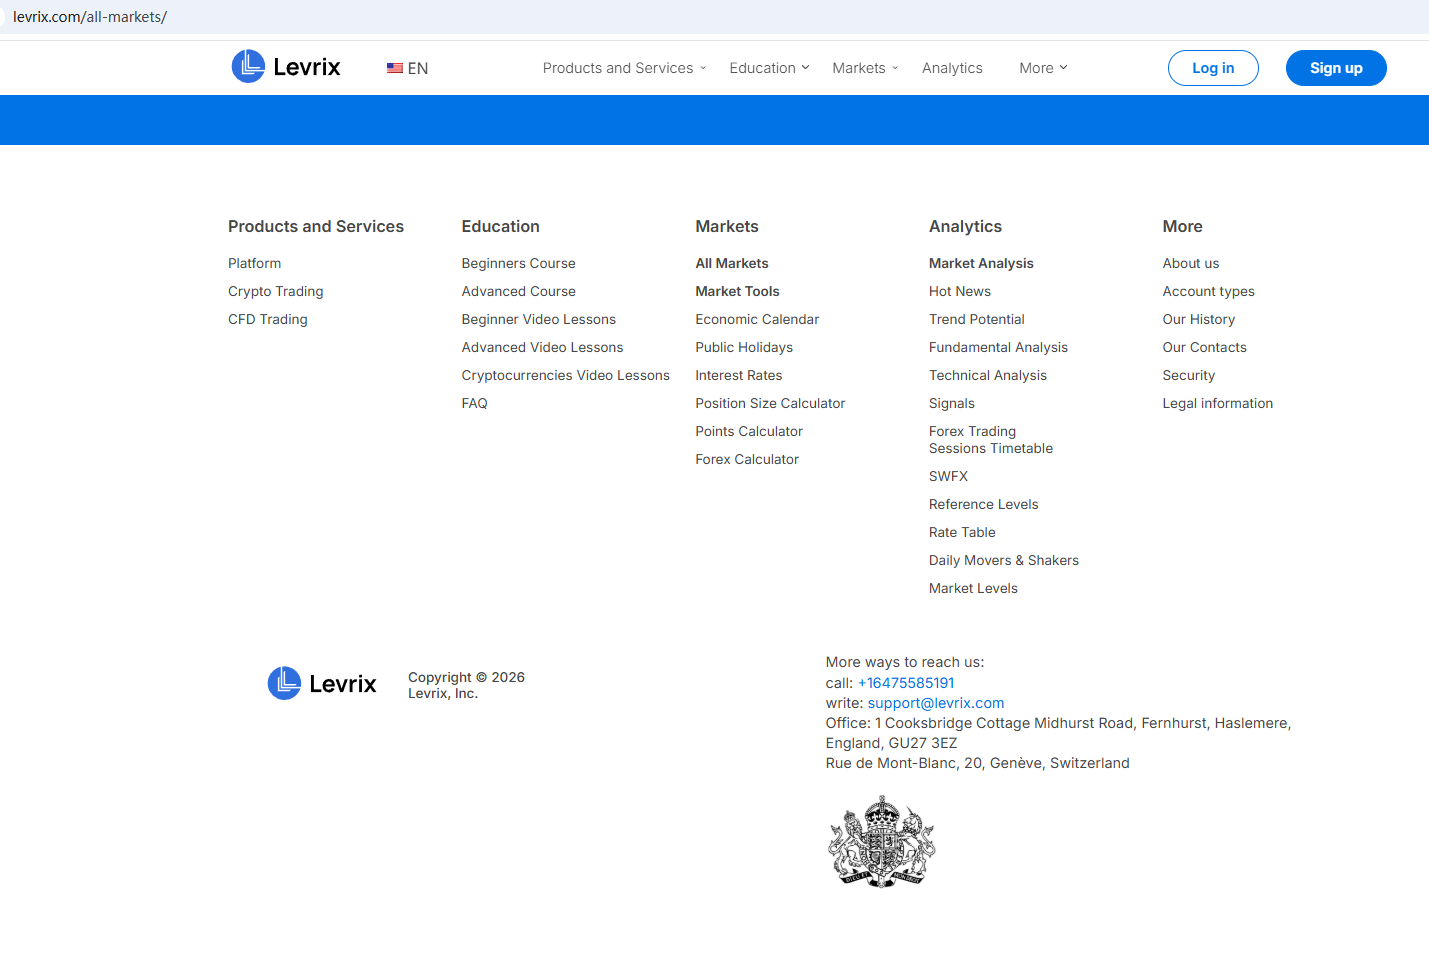Screen dimensions: 1429x959
Task: Open the Platform footer link
Action: tap(255, 263)
